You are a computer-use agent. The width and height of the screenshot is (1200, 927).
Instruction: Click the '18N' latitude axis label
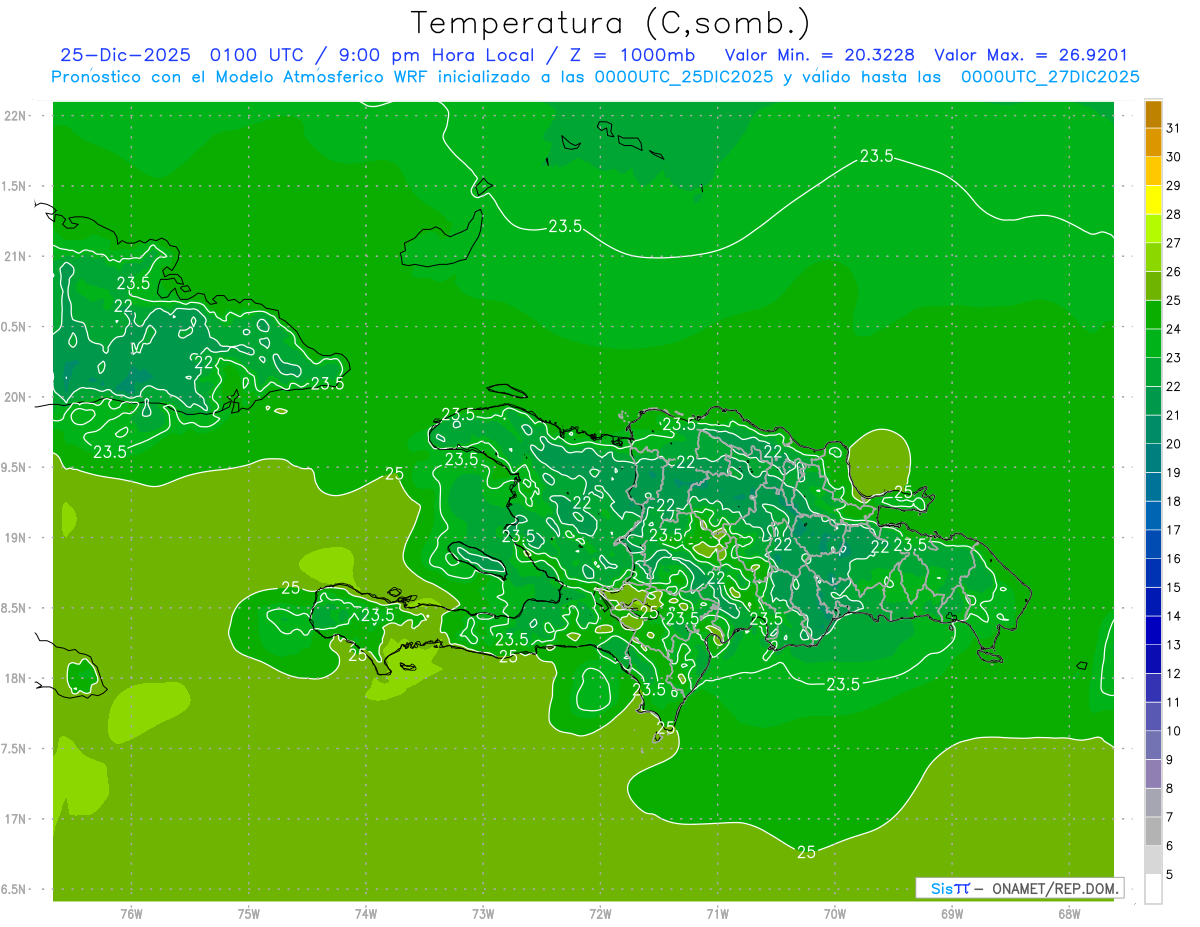[16, 678]
